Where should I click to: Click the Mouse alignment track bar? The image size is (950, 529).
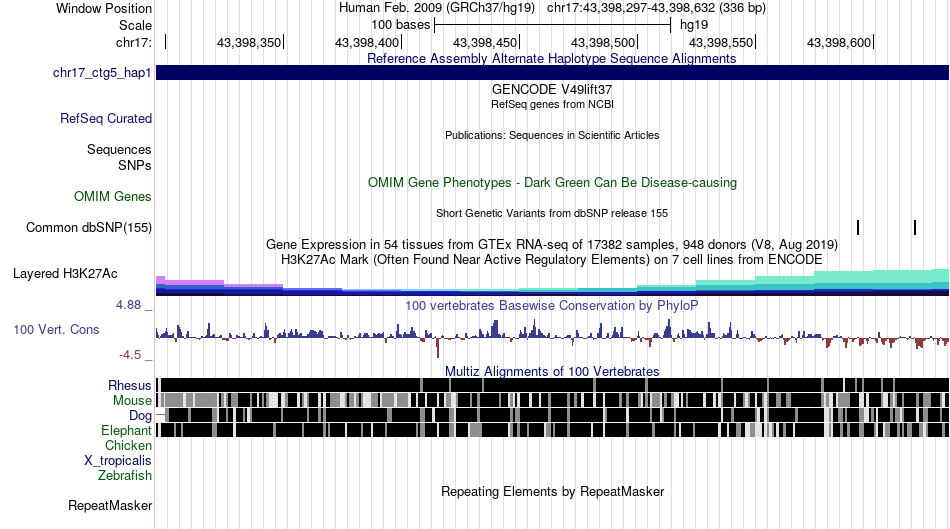552,401
